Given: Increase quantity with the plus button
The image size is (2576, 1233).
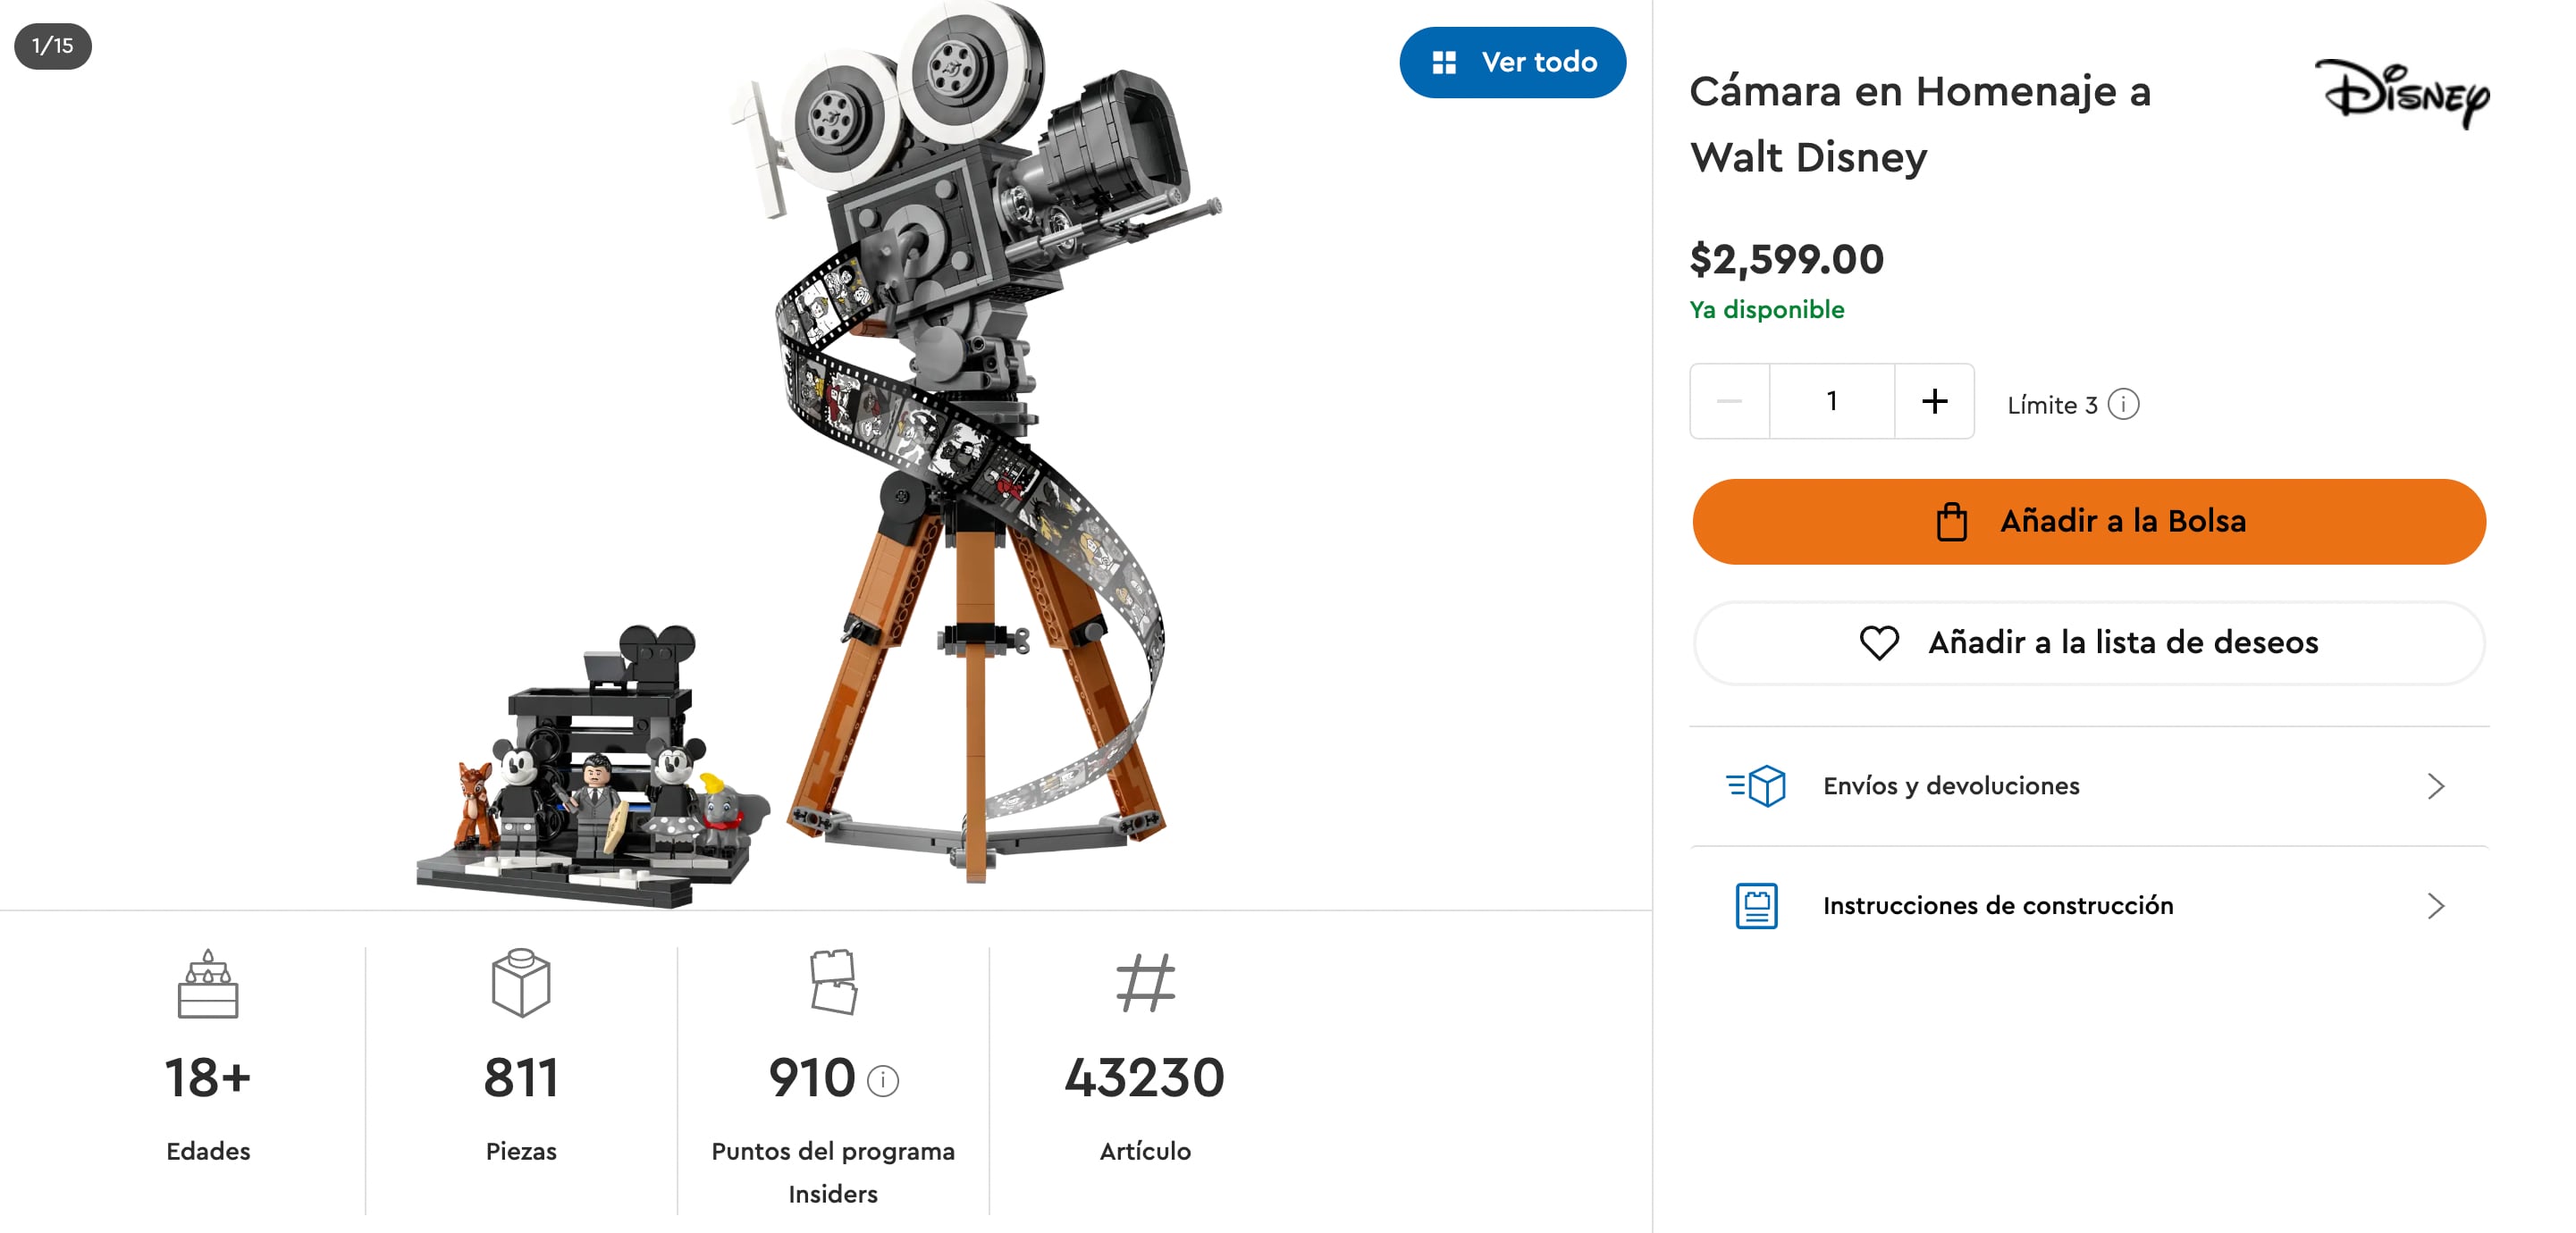Looking at the screenshot, I should tap(1934, 401).
